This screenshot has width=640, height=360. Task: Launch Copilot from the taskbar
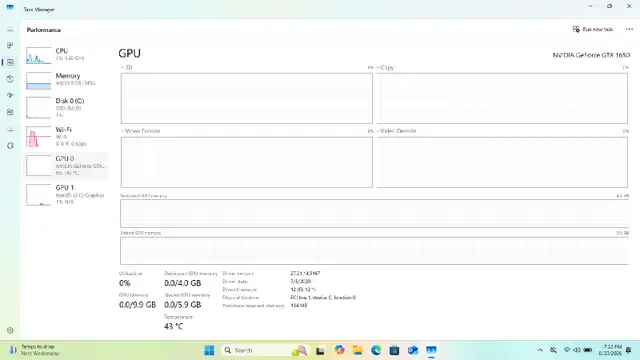pos(339,350)
